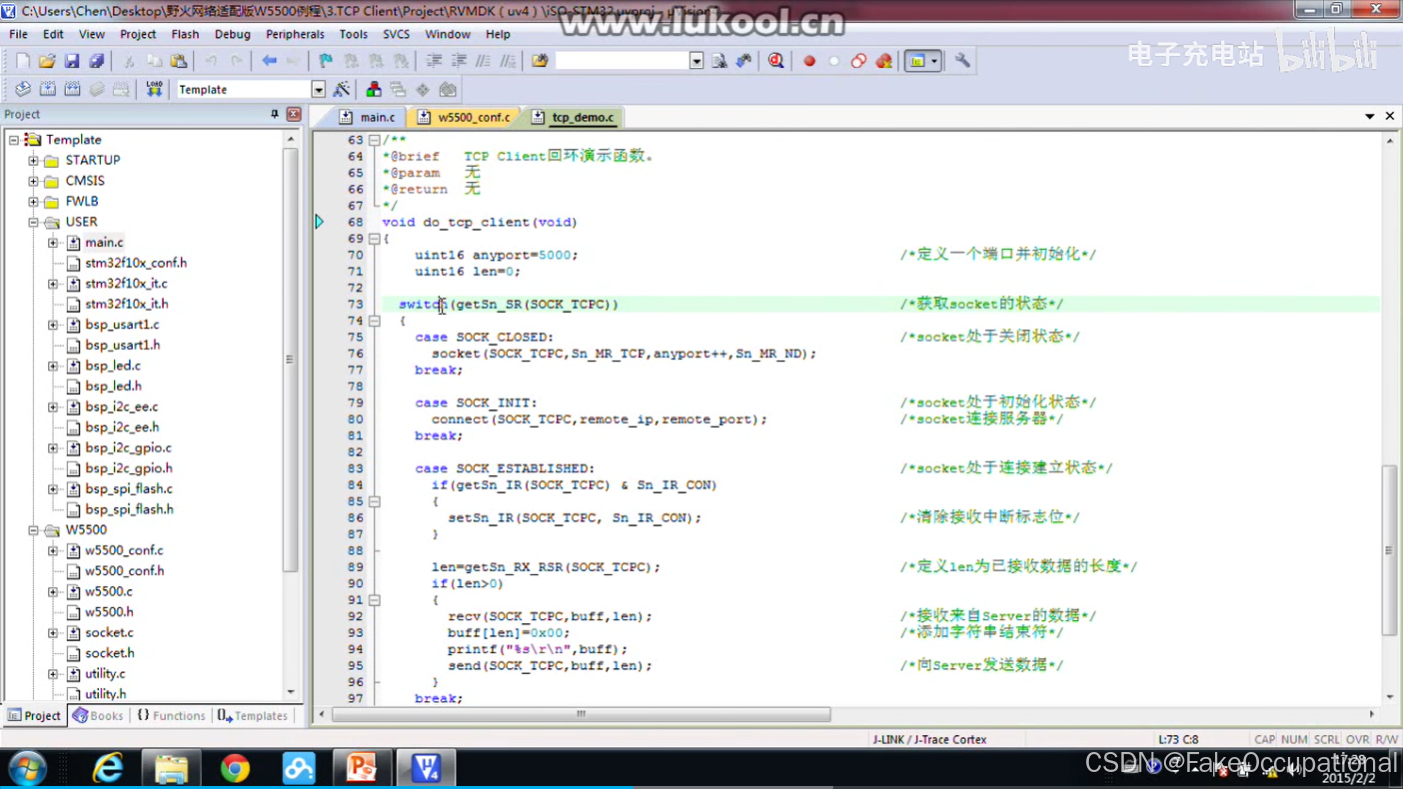Collapse the code fold at line 74
Viewport: 1403px width, 789px height.
coord(374,321)
